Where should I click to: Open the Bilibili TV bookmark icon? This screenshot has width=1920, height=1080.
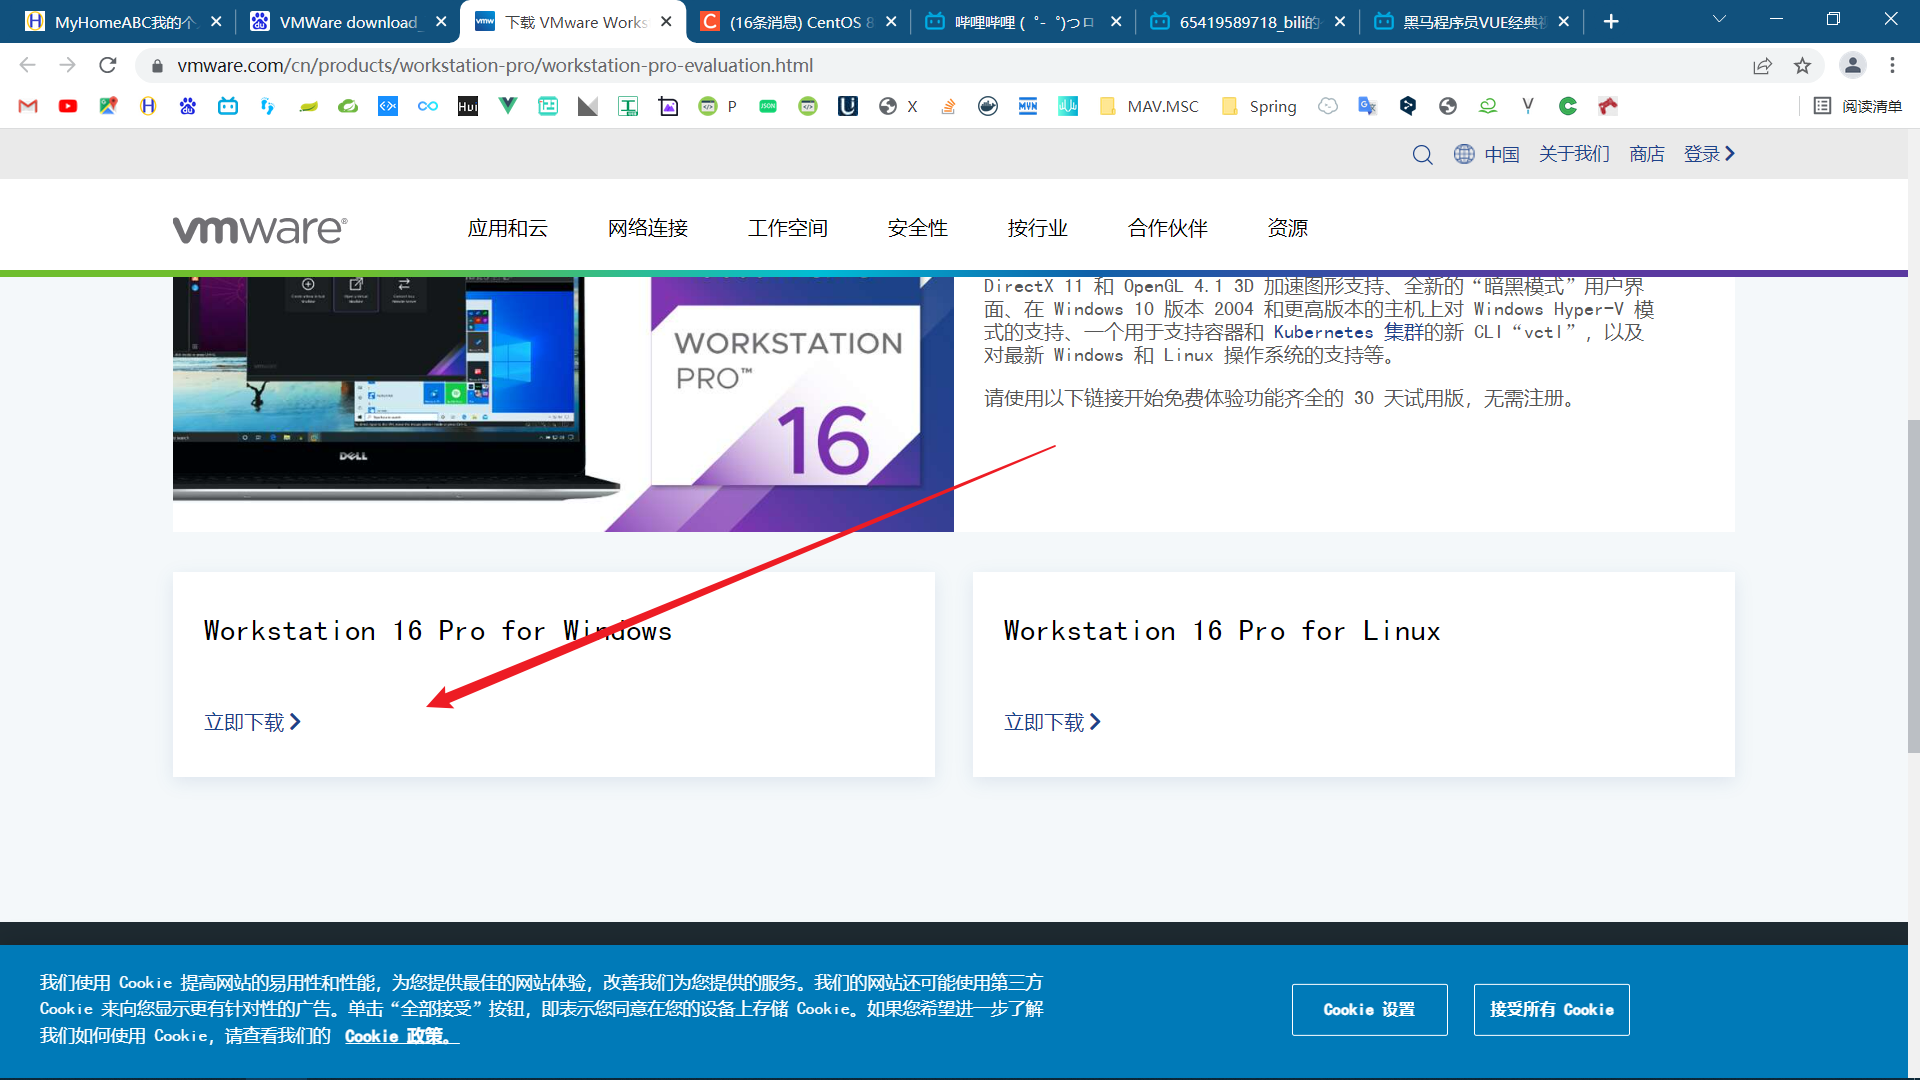click(228, 106)
